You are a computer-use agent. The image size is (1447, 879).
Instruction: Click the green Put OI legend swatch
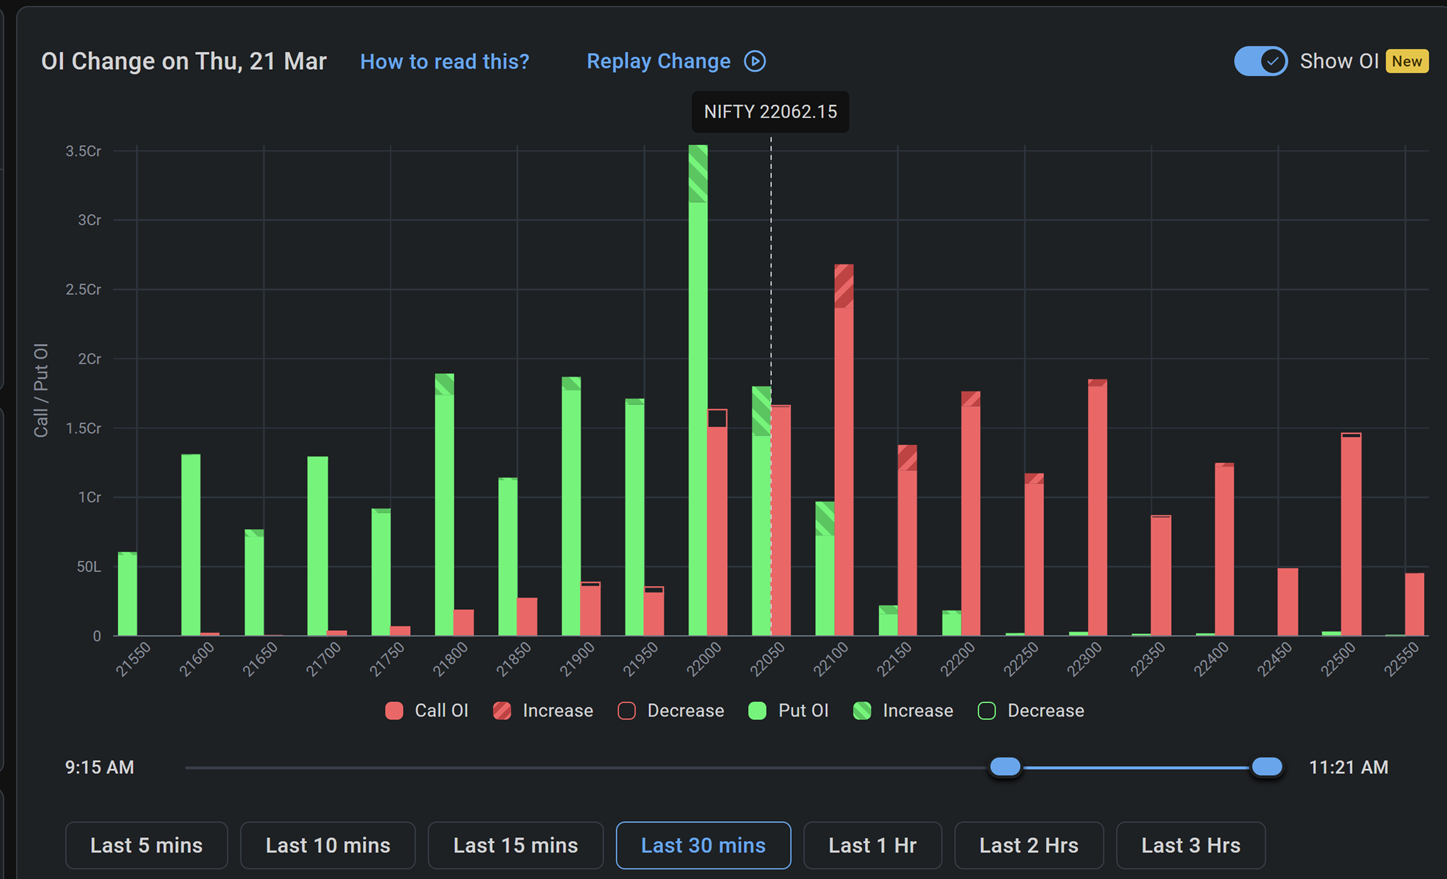758,711
